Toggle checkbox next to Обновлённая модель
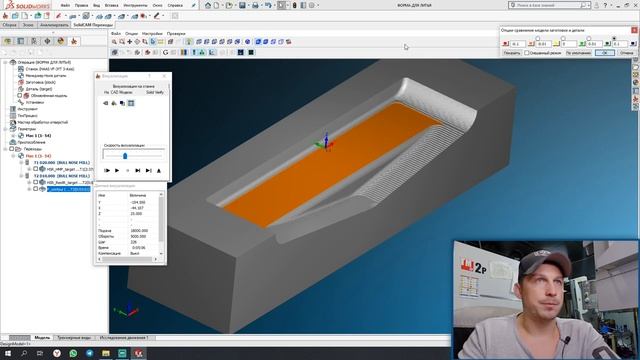 [20, 96]
